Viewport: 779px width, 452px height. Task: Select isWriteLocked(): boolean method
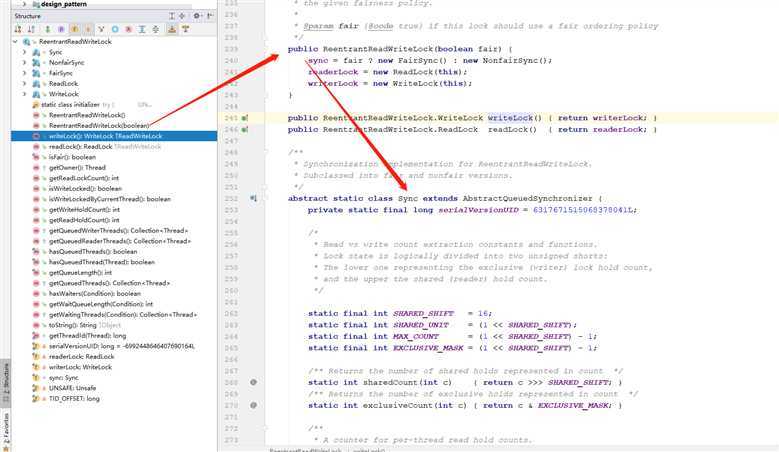pyautogui.click(x=85, y=188)
